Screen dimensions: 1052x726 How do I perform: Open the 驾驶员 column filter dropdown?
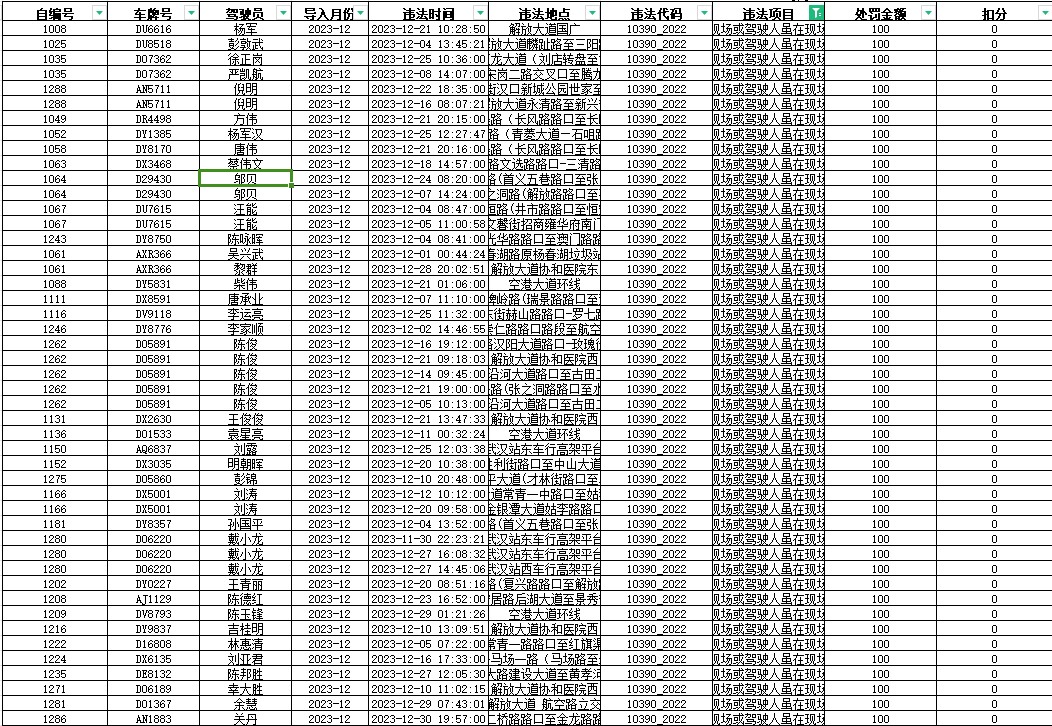pos(283,13)
